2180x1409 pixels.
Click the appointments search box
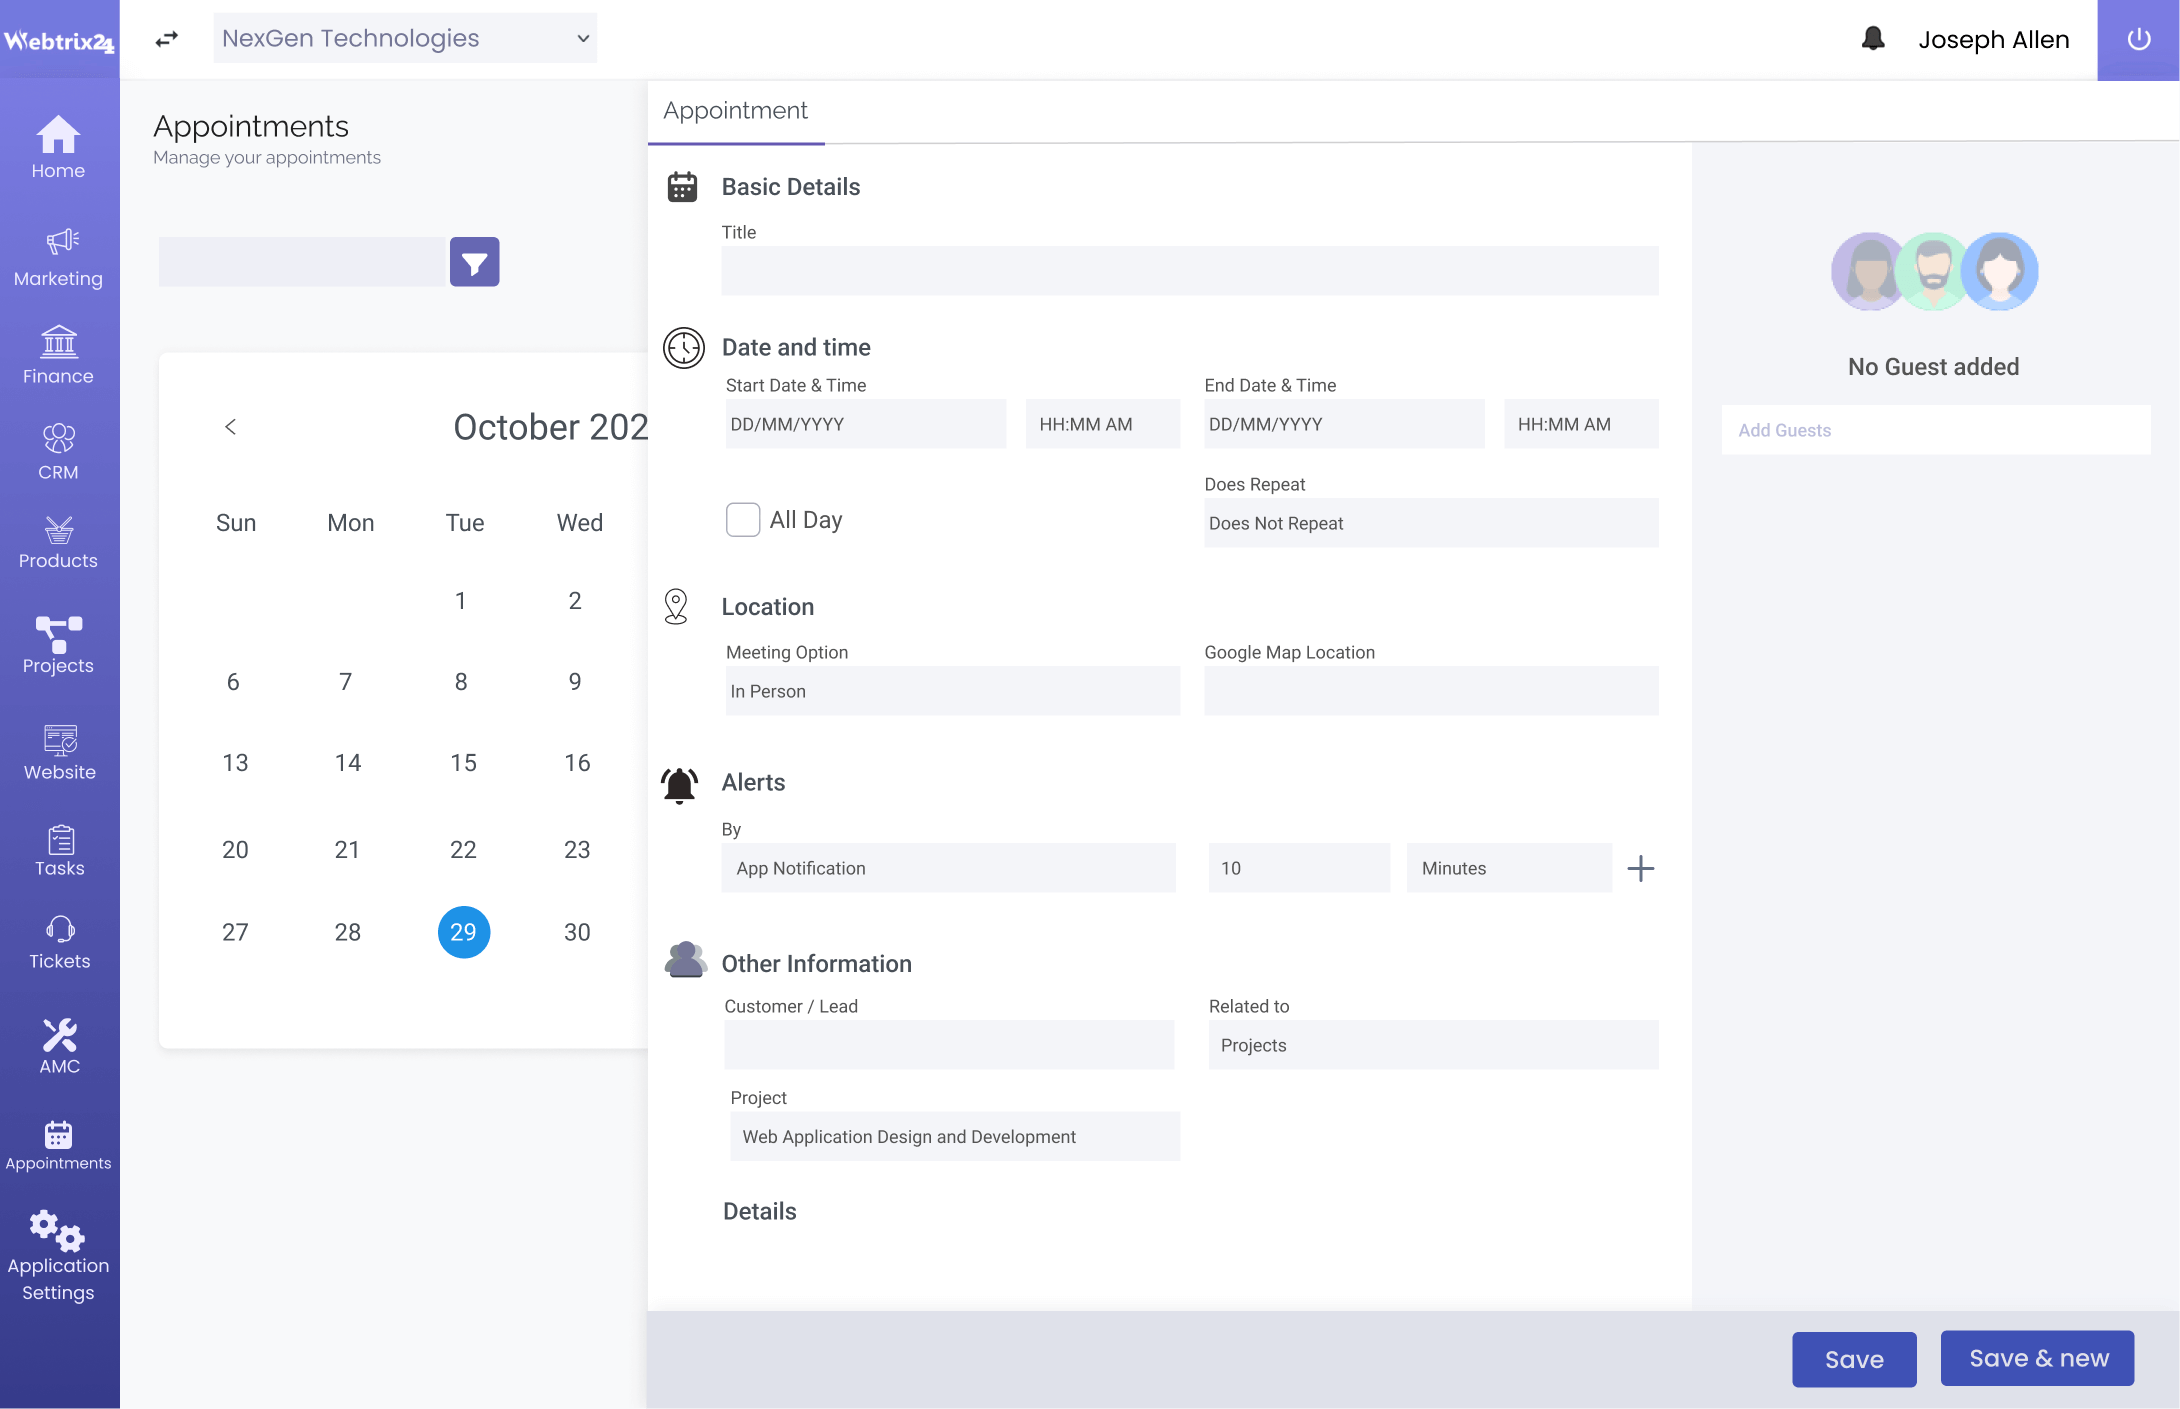(302, 262)
